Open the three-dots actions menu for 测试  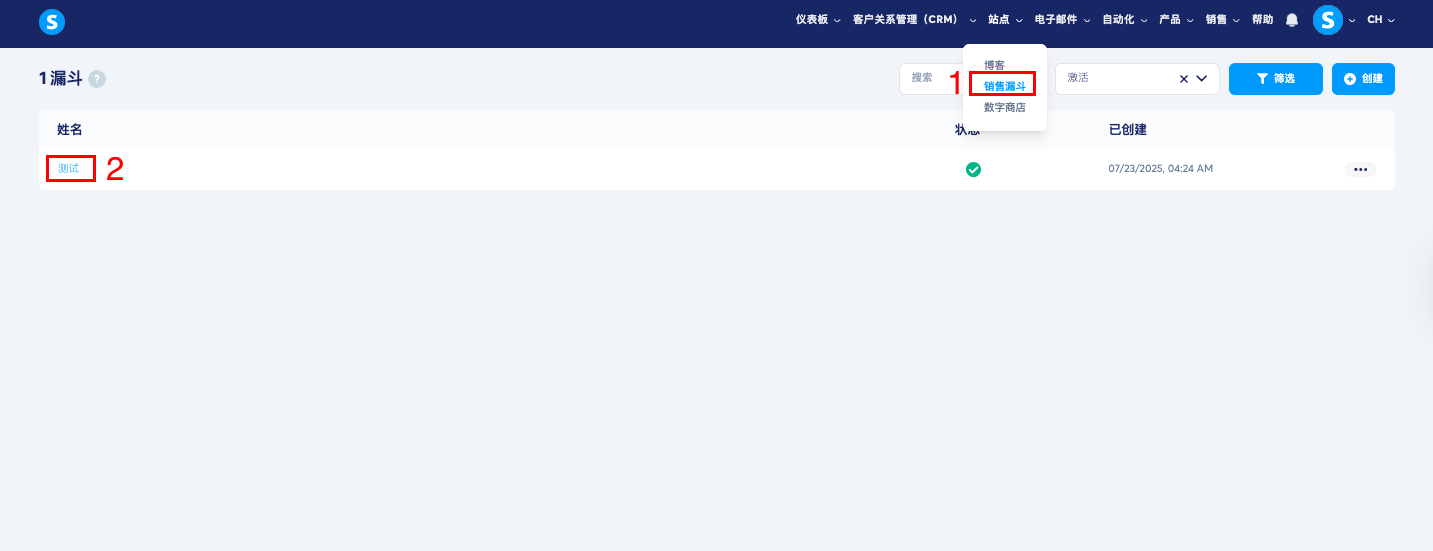coord(1360,169)
